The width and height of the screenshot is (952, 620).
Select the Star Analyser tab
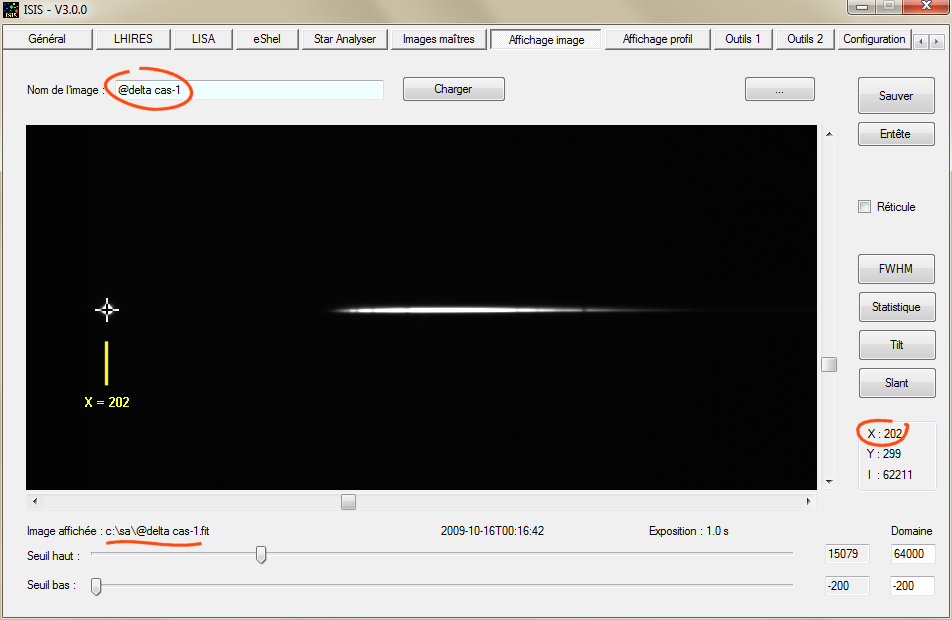tap(345, 39)
